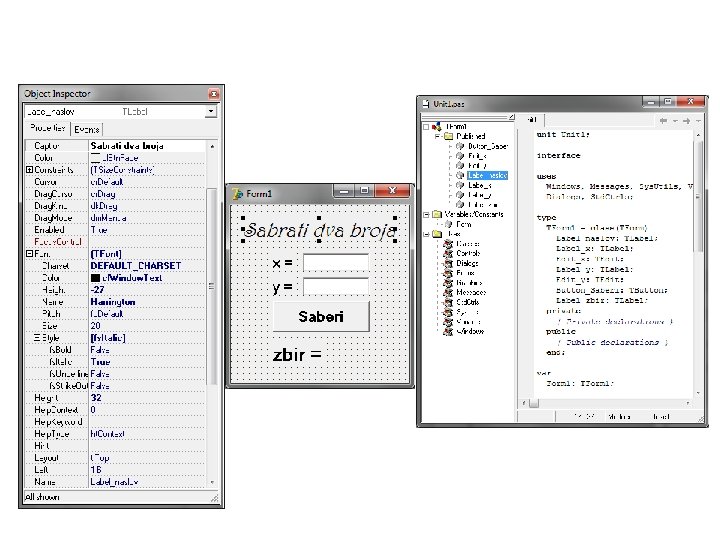Click the forward navigation arrow in code editor
The width and height of the screenshot is (720, 540).
686,121
